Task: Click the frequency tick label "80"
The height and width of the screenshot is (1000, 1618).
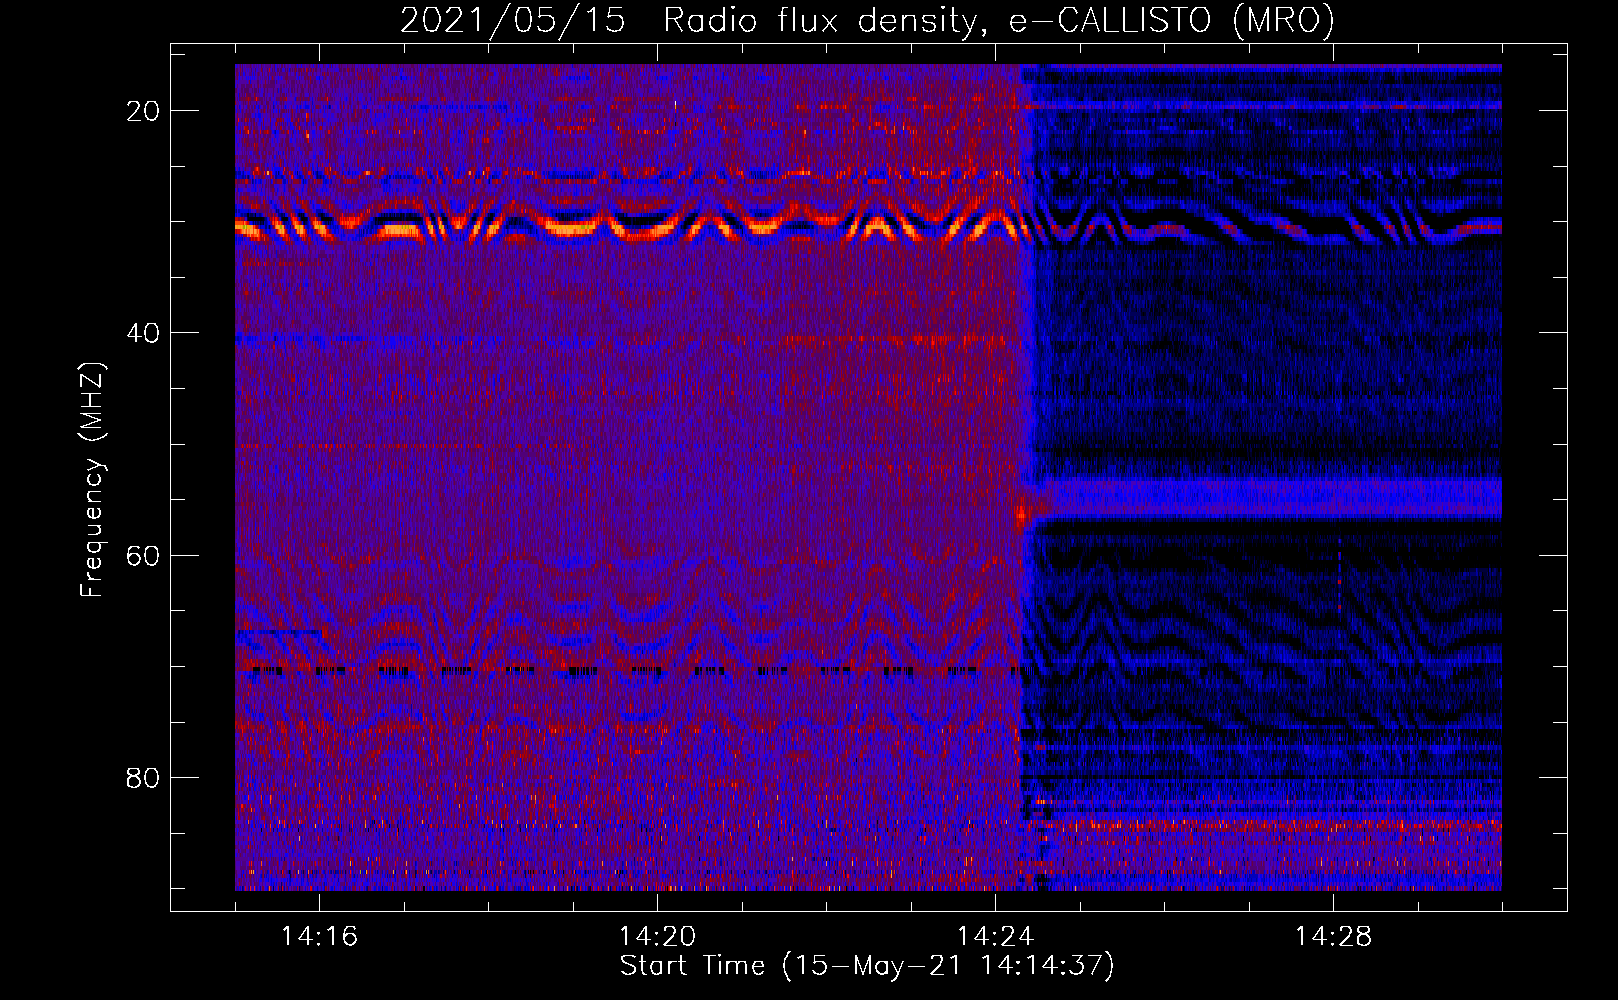Action: [x=144, y=777]
